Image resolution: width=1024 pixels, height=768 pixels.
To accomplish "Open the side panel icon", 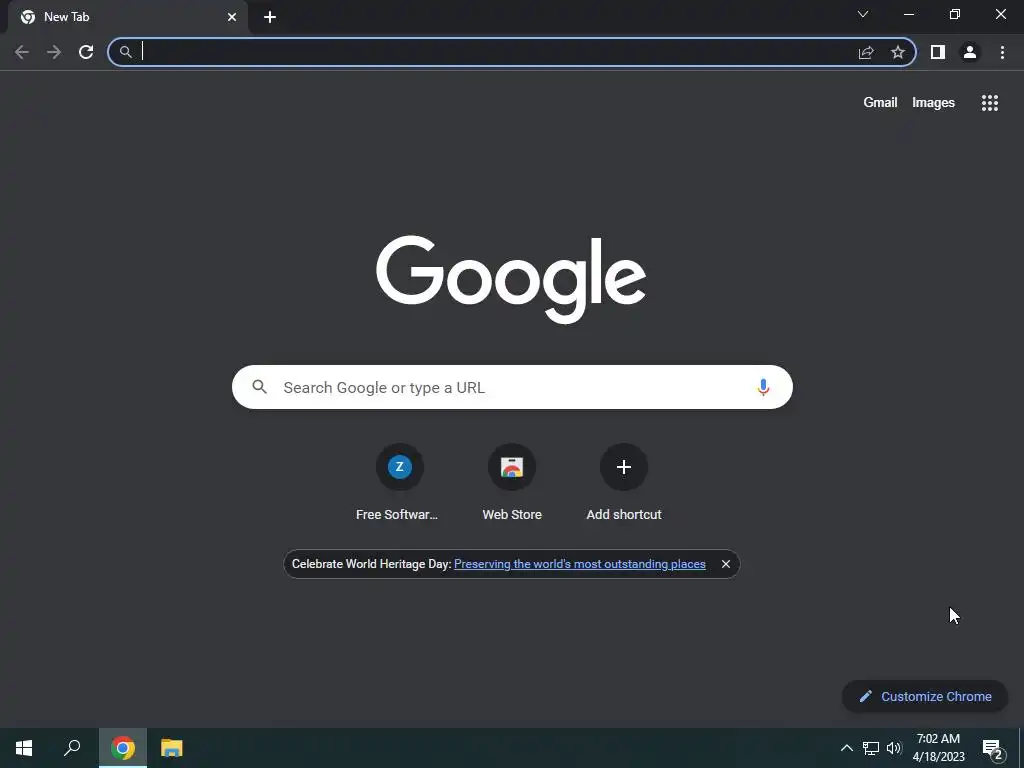I will pos(938,52).
